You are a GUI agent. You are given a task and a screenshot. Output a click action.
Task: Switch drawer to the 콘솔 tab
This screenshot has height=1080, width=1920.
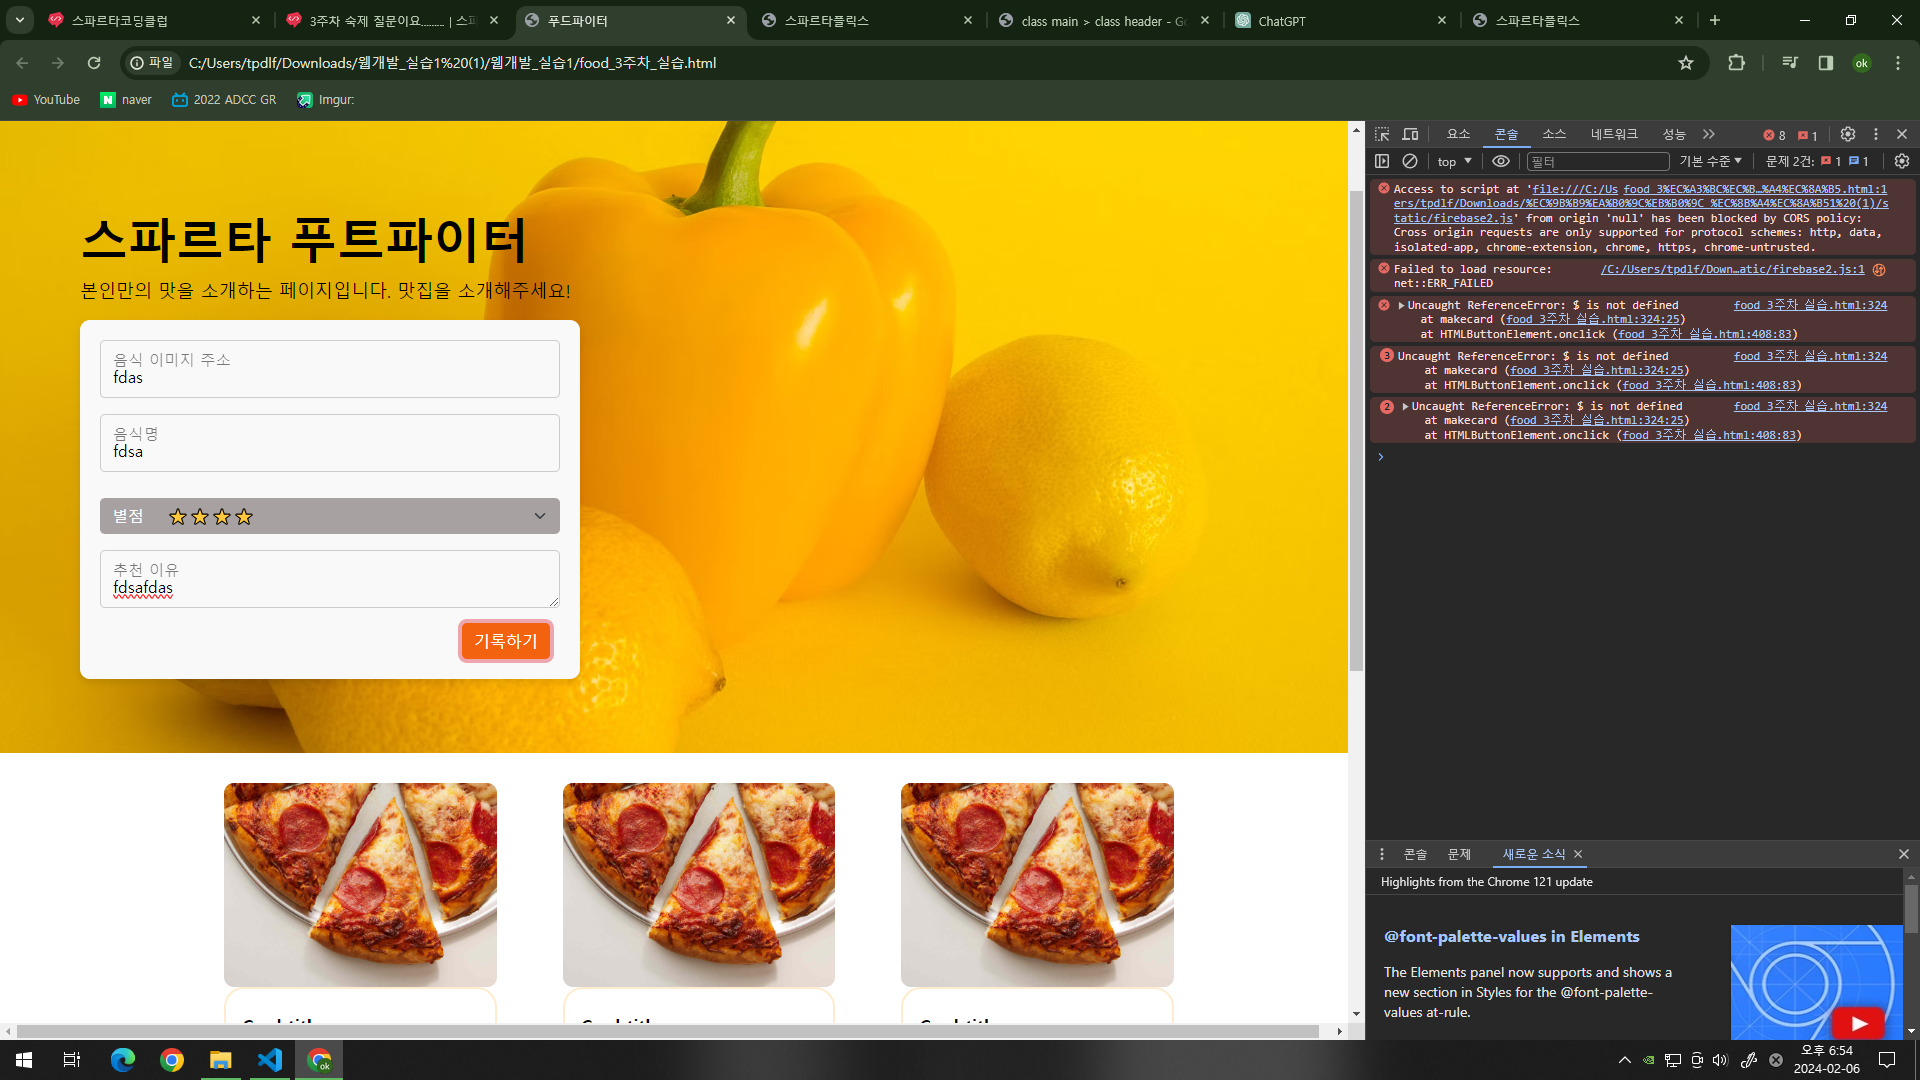[1415, 854]
